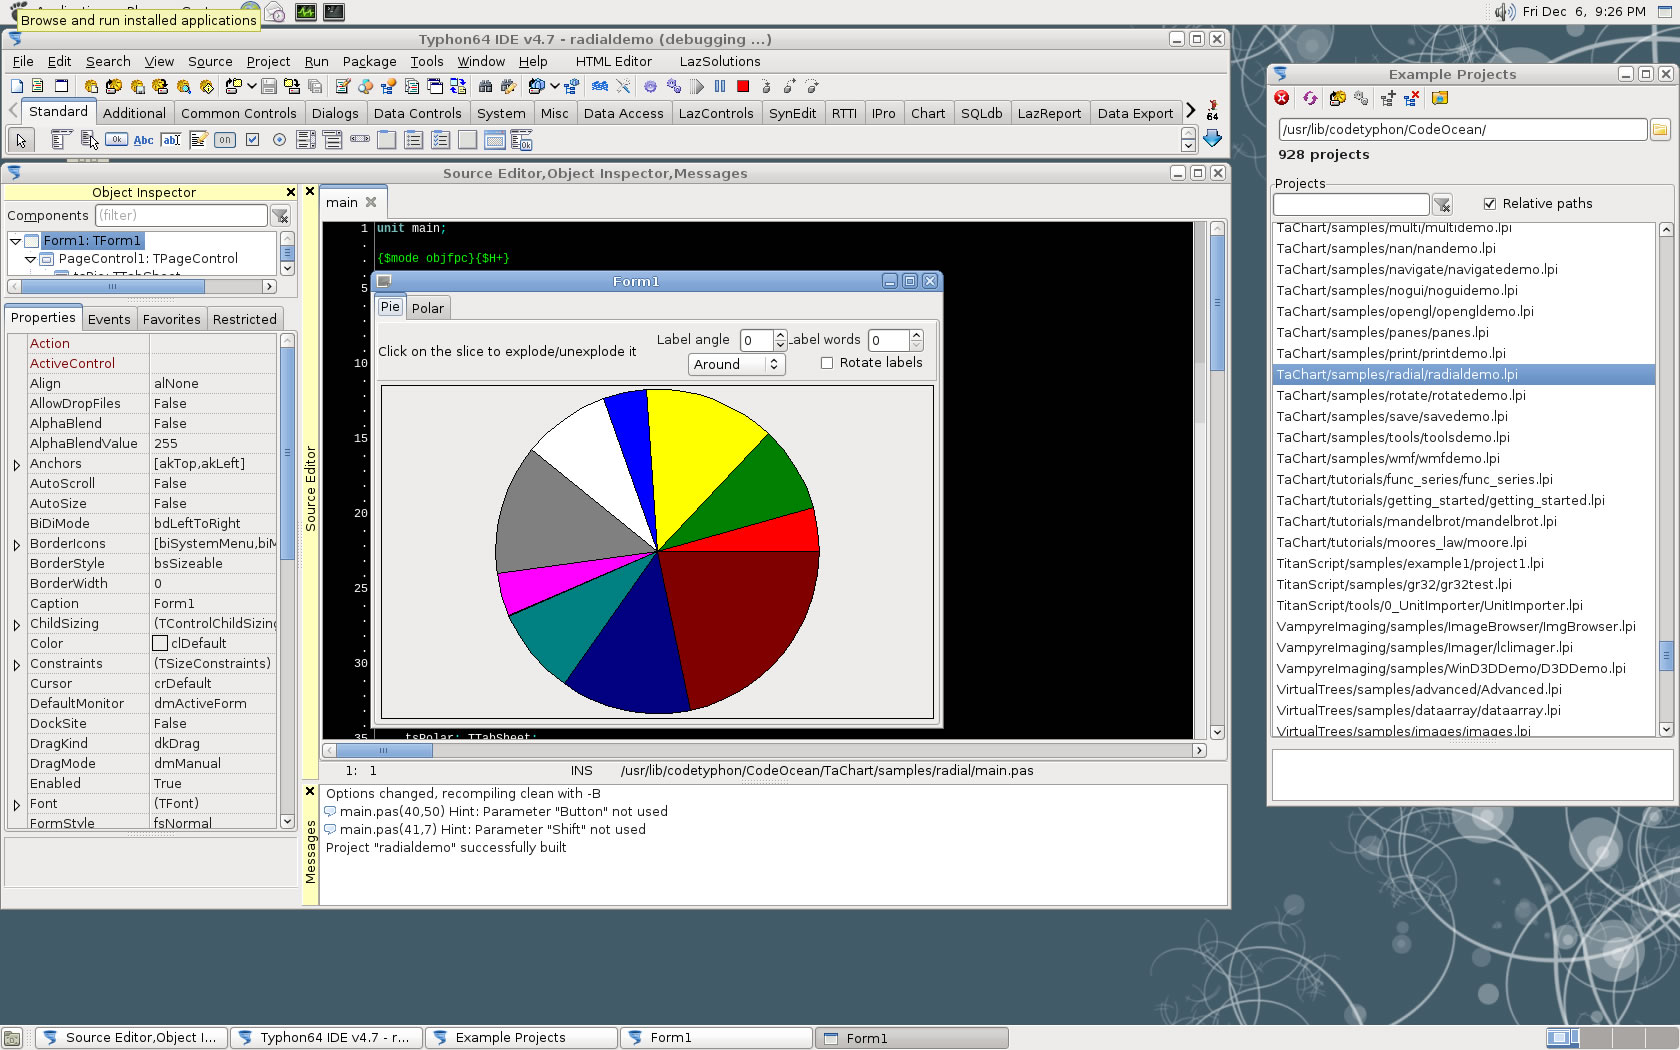The height and width of the screenshot is (1050, 1680).
Task: Pick the TListBox palette component
Action: tap(306, 140)
